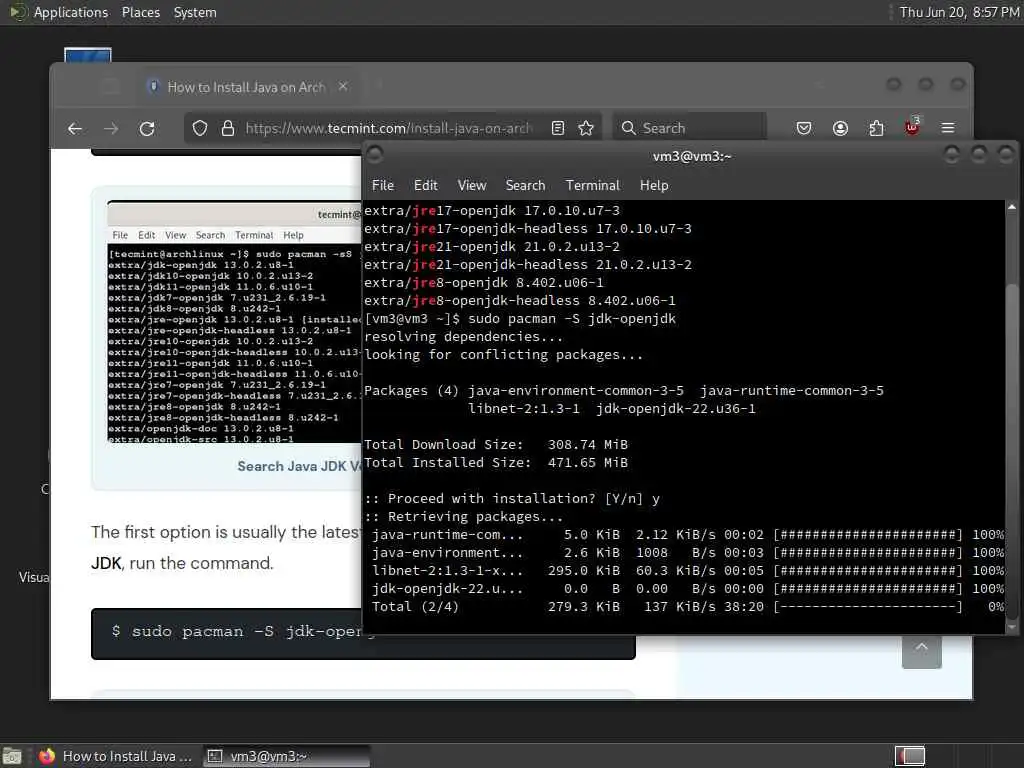The height and width of the screenshot is (768, 1024).
Task: Go back in the Firefox browser
Action: click(74, 129)
